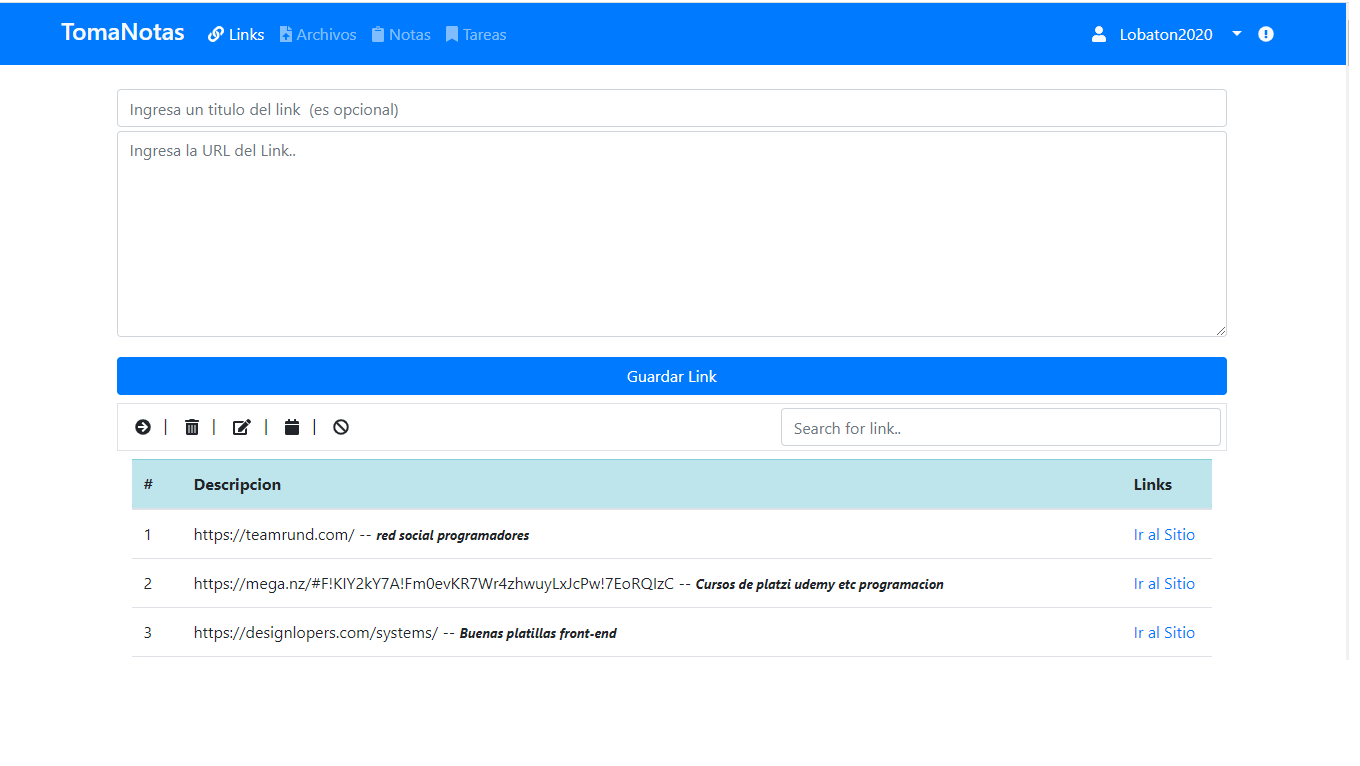The width and height of the screenshot is (1360, 766).
Task: Open the Tareas section
Action: (476, 34)
